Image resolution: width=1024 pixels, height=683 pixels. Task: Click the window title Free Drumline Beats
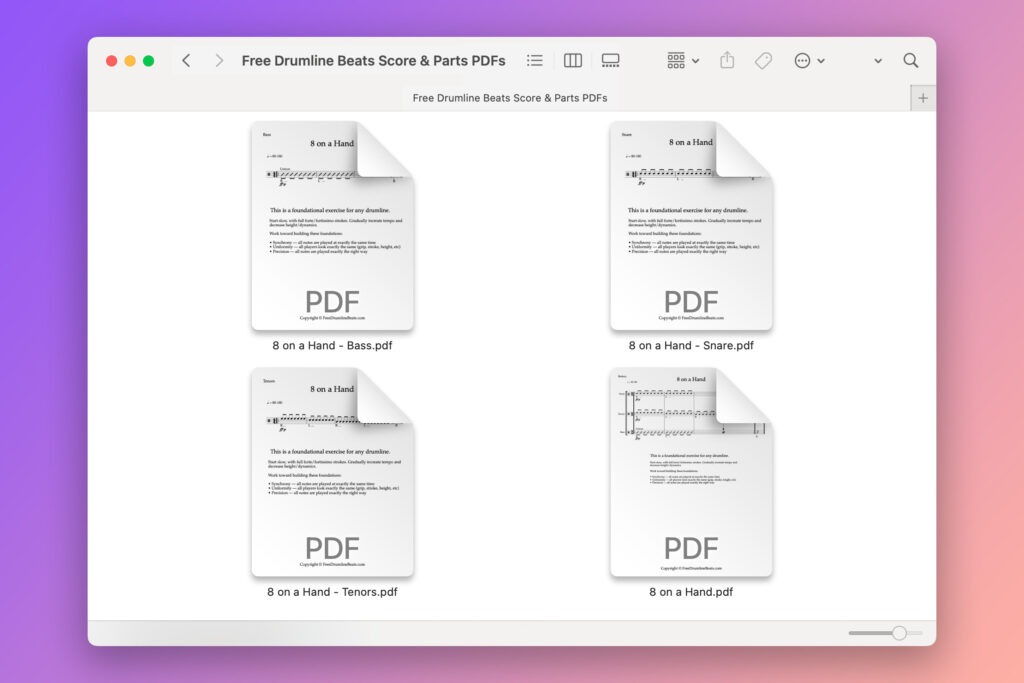373,60
